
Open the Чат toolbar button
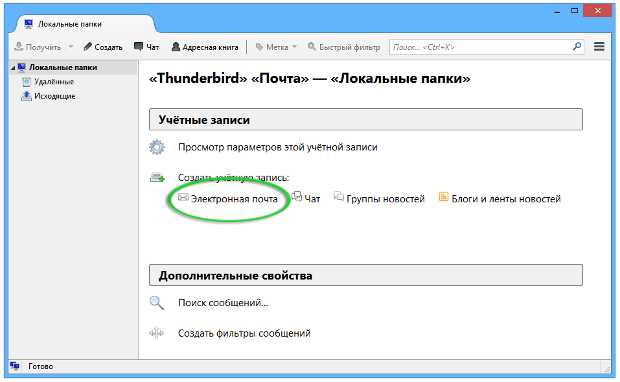coord(147,47)
